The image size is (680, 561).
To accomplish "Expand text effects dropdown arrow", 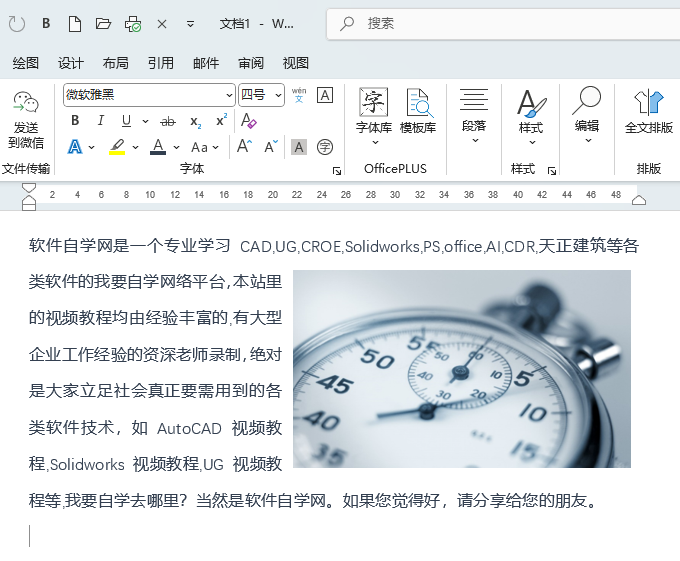I will click(92, 147).
